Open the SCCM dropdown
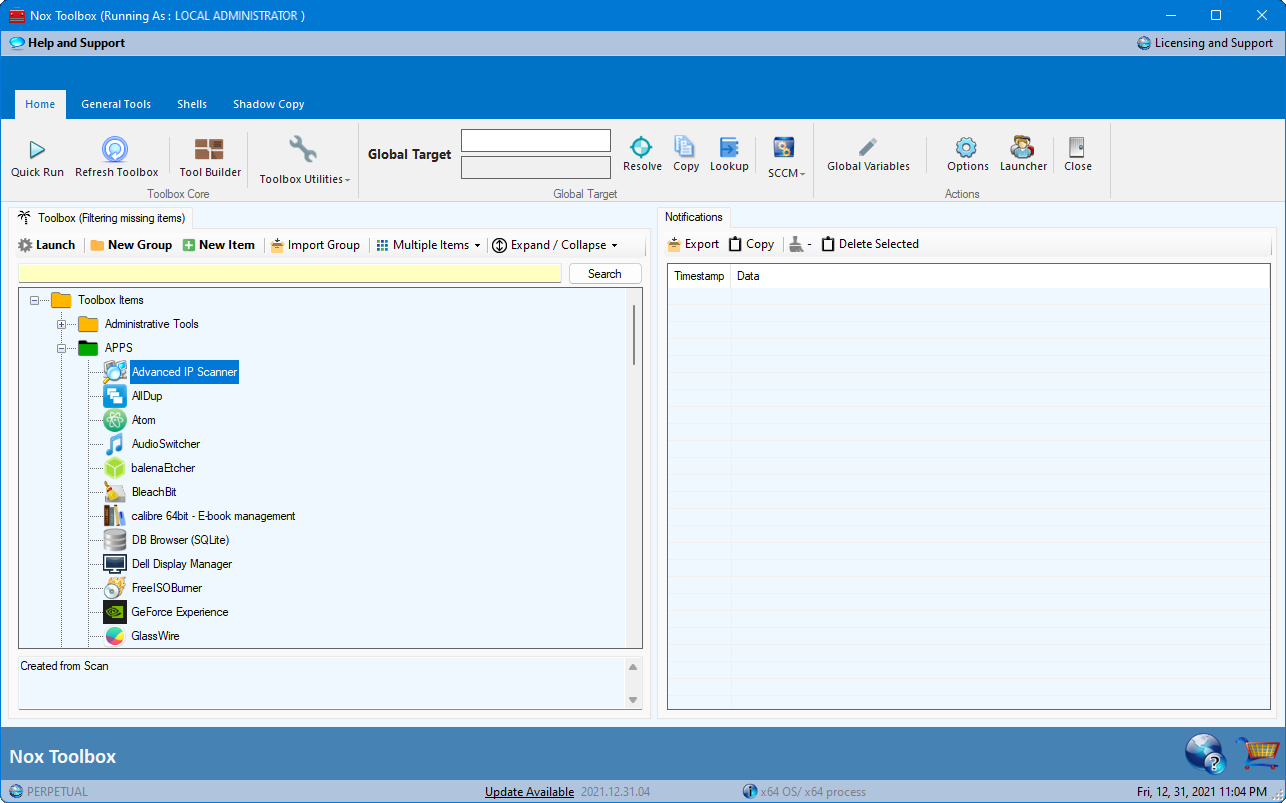 [786, 158]
